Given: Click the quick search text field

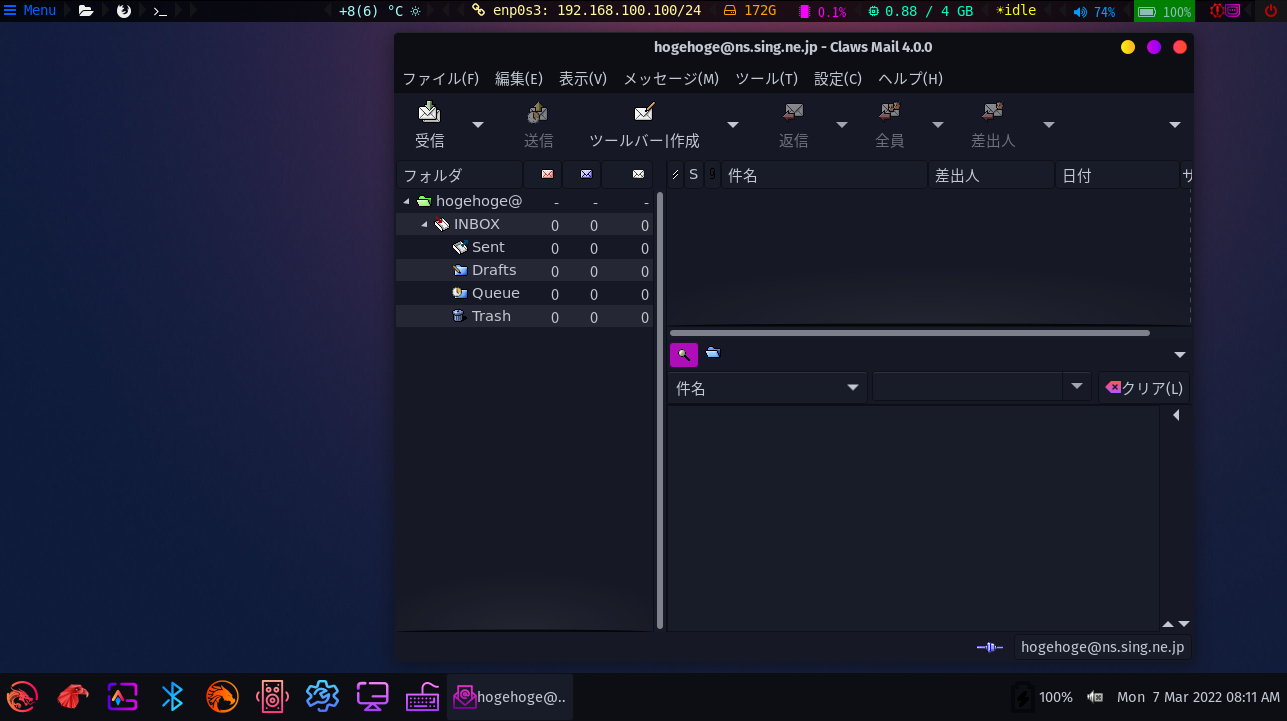Looking at the screenshot, I should click(967, 387).
